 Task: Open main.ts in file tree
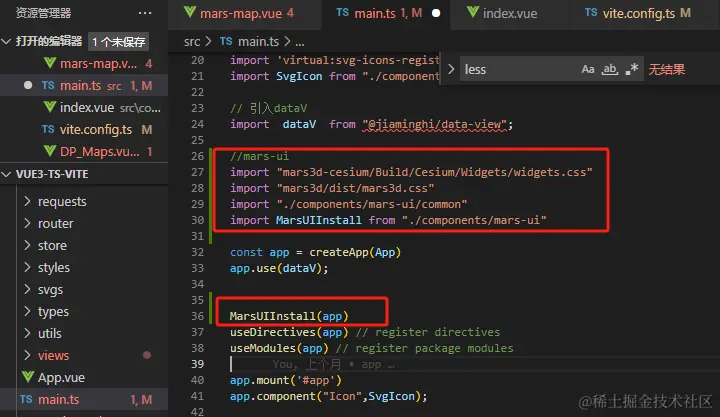[x=84, y=400]
